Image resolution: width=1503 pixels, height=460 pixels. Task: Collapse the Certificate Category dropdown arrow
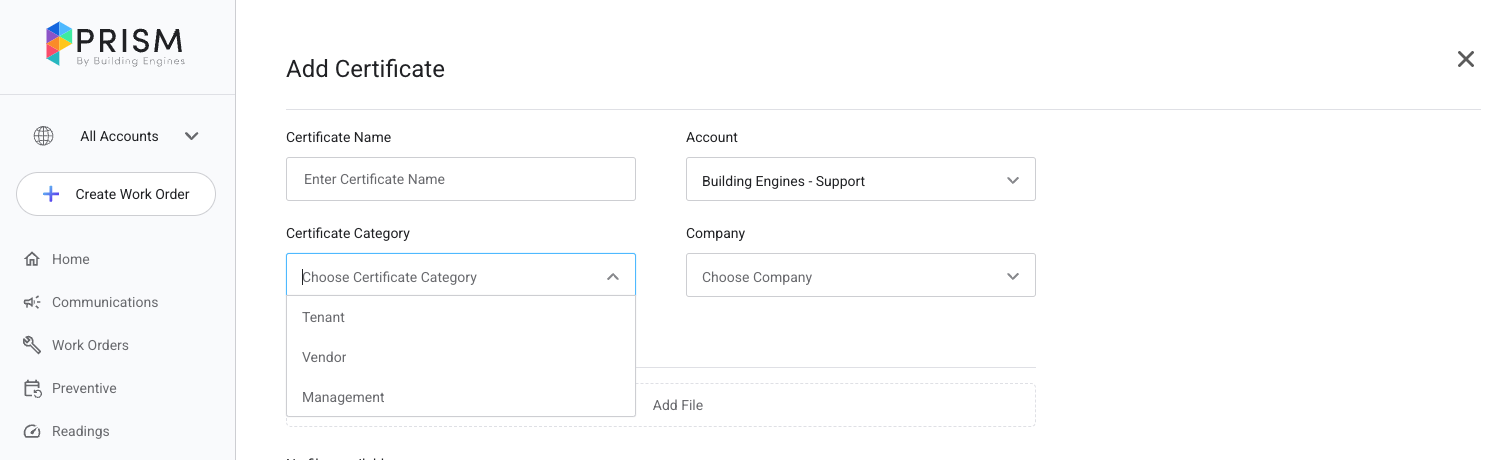coord(613,277)
